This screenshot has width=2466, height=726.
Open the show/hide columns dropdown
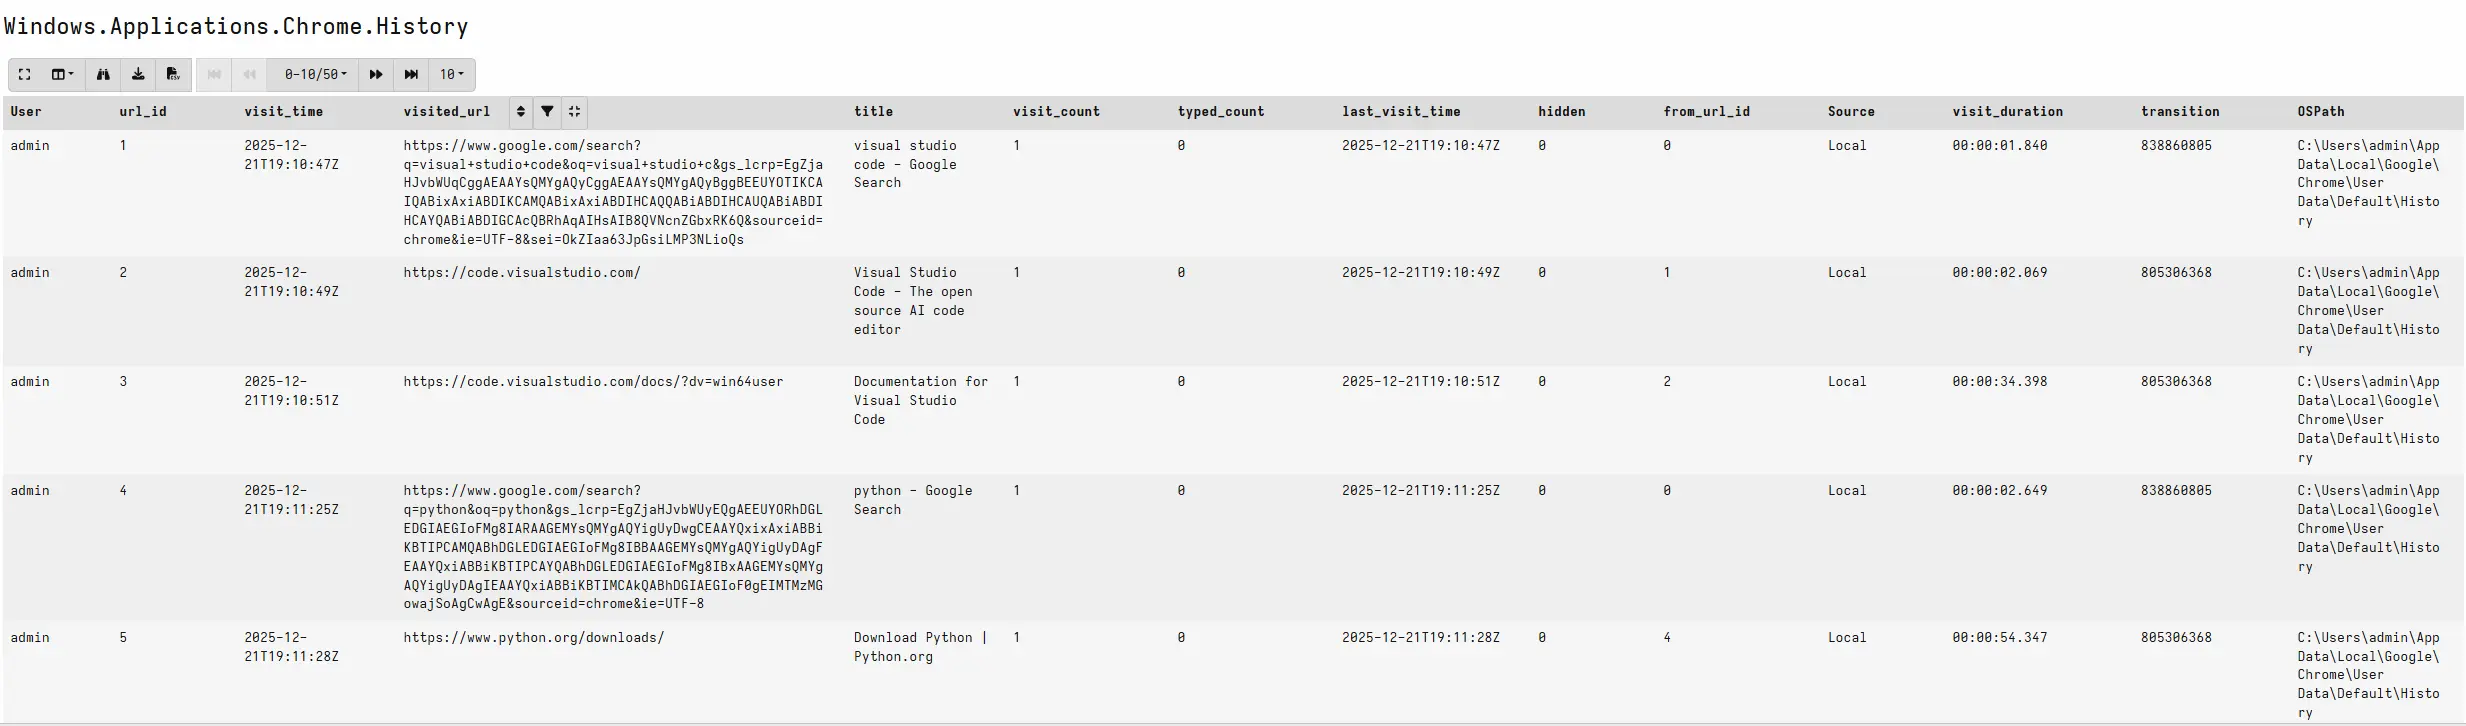[x=62, y=74]
